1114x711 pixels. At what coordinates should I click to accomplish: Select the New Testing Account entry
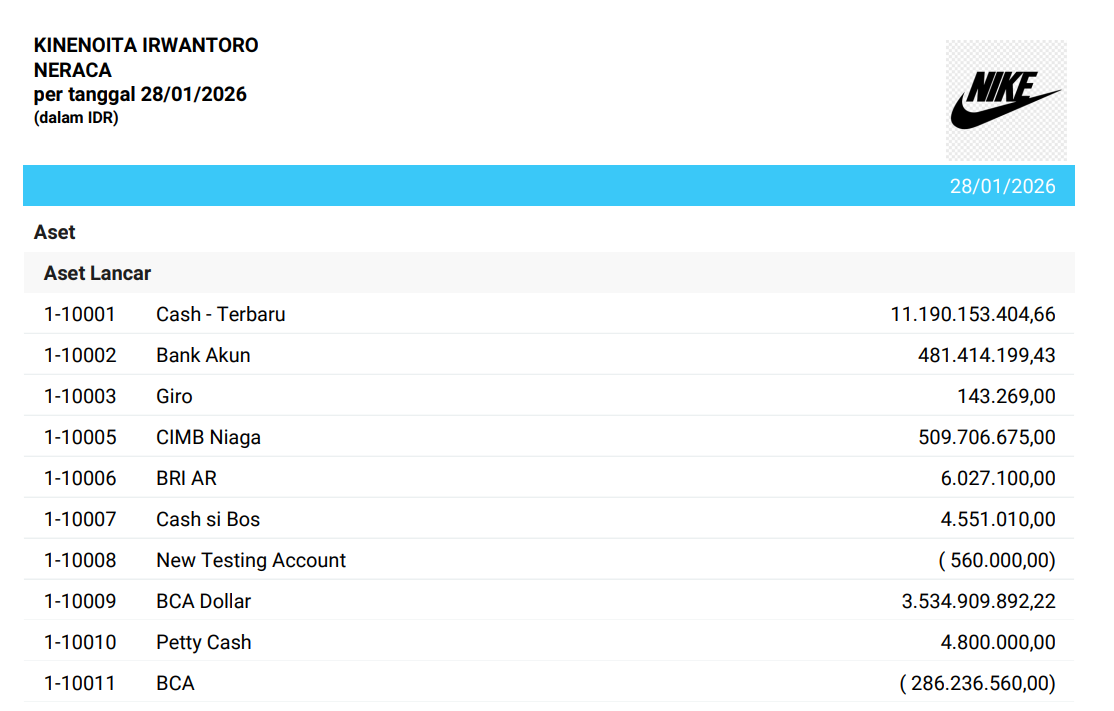click(x=251, y=560)
